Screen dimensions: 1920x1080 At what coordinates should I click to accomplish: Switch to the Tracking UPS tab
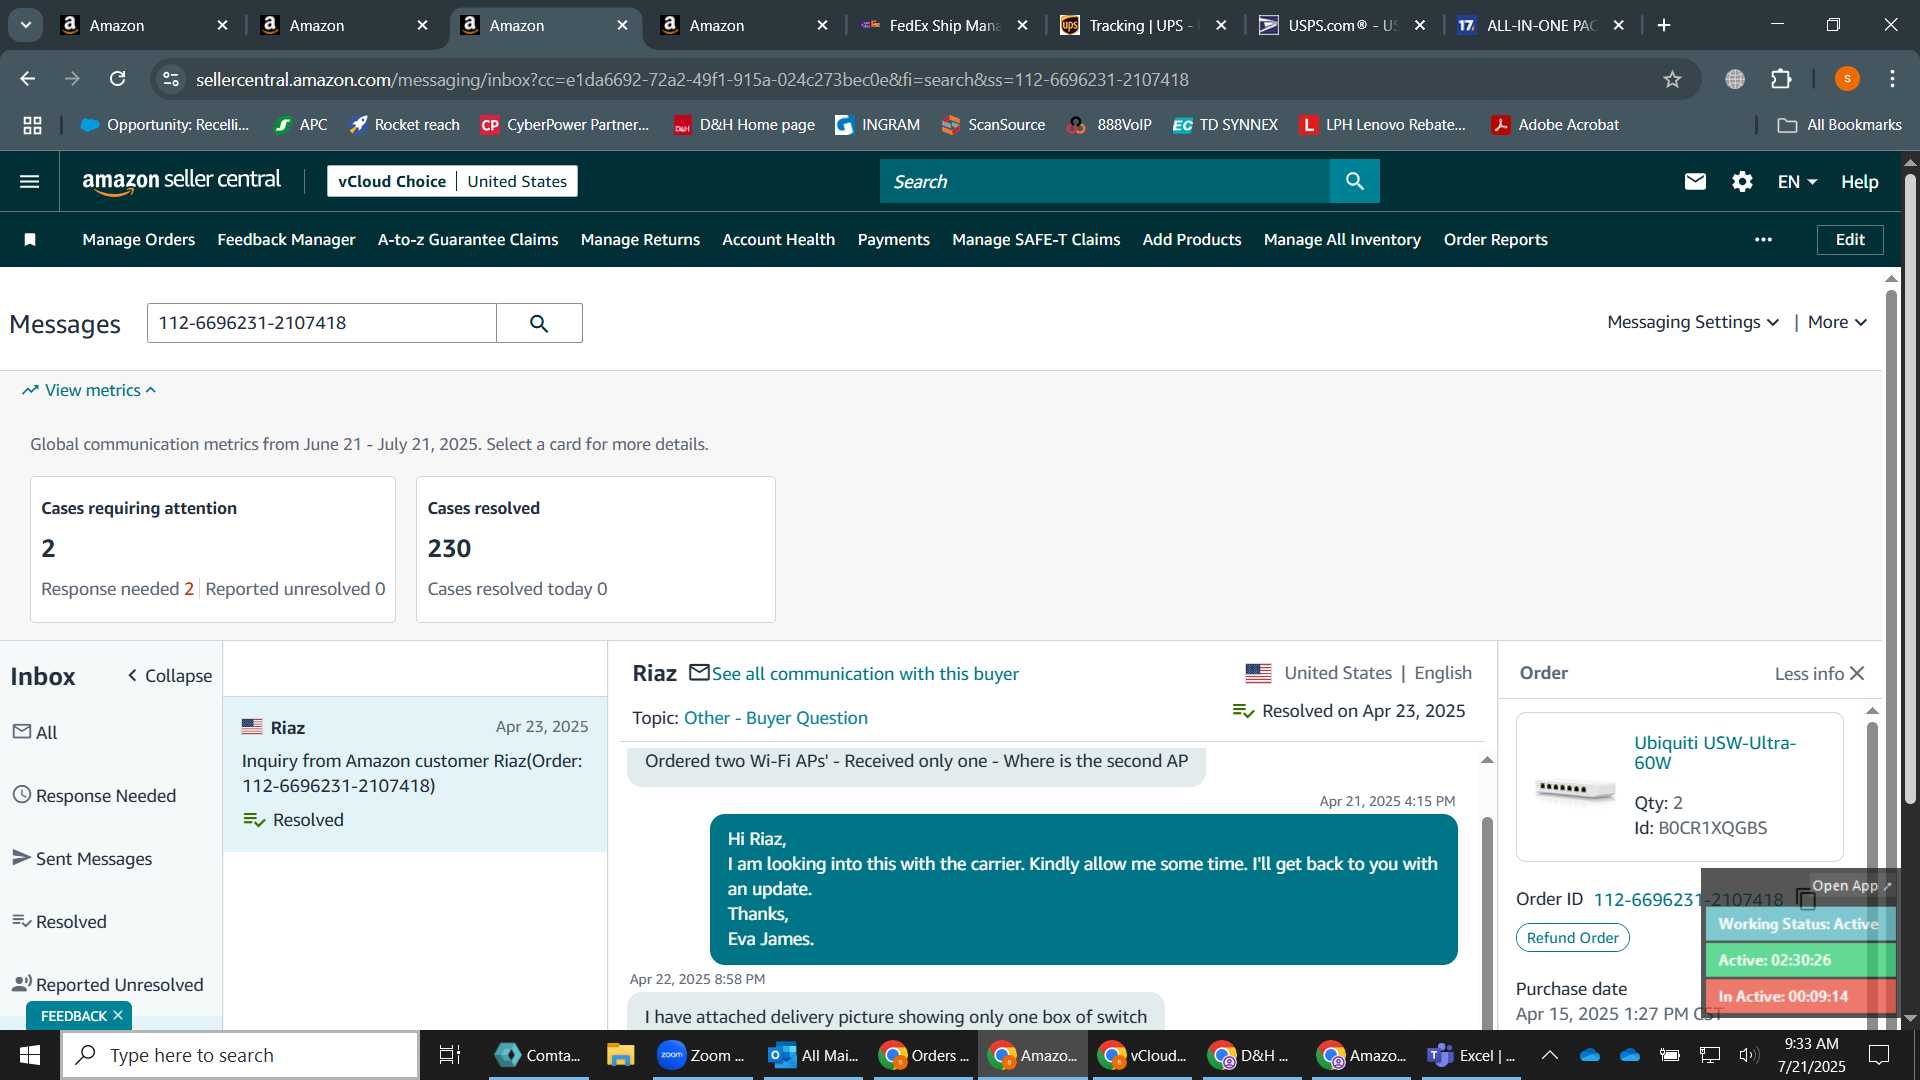(1142, 25)
